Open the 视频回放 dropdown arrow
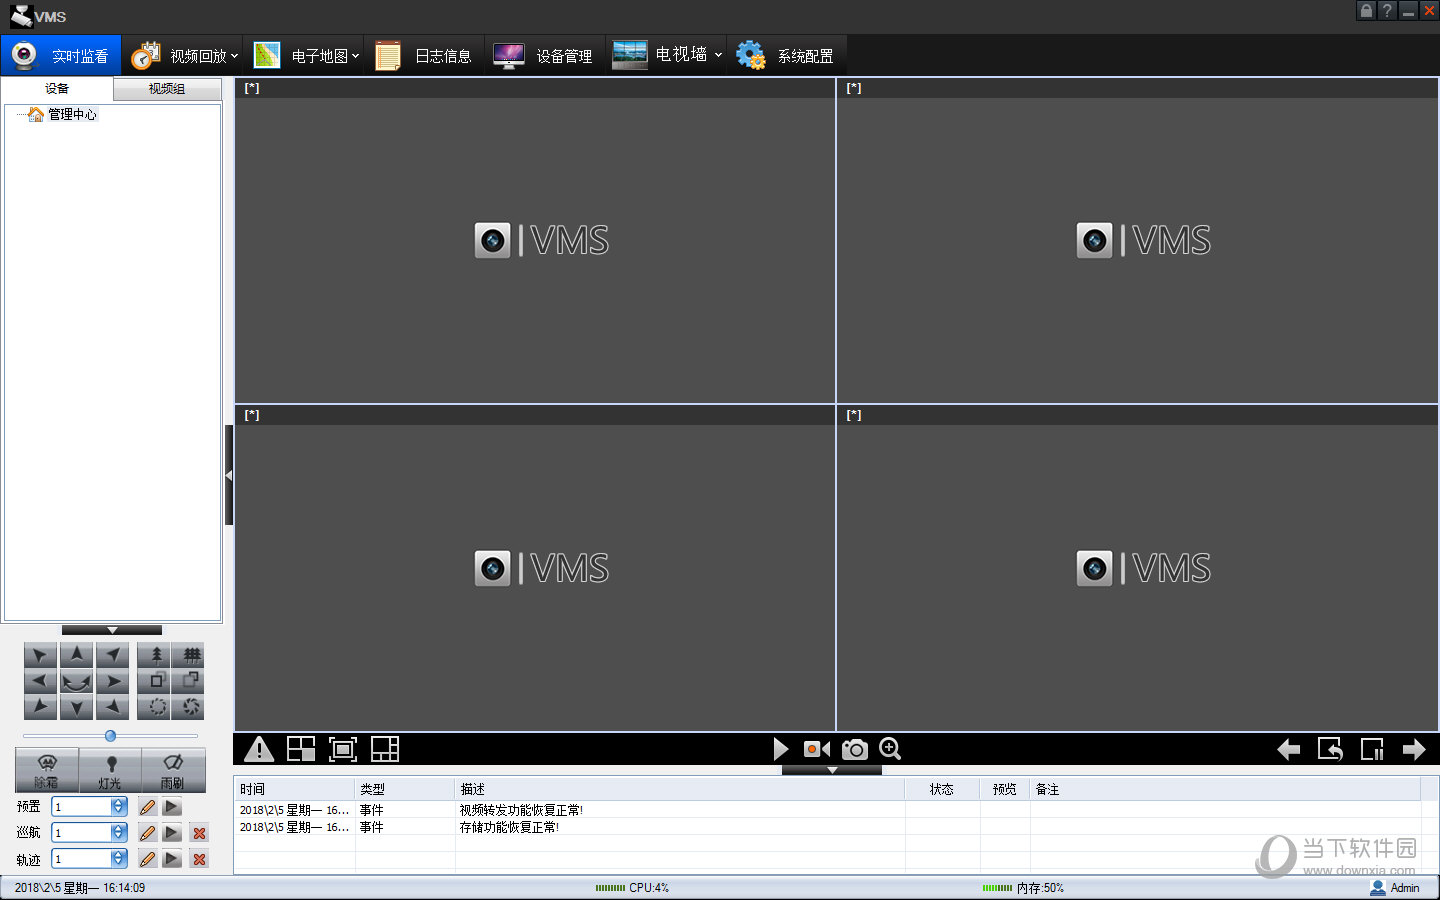This screenshot has width=1440, height=900. pos(235,56)
